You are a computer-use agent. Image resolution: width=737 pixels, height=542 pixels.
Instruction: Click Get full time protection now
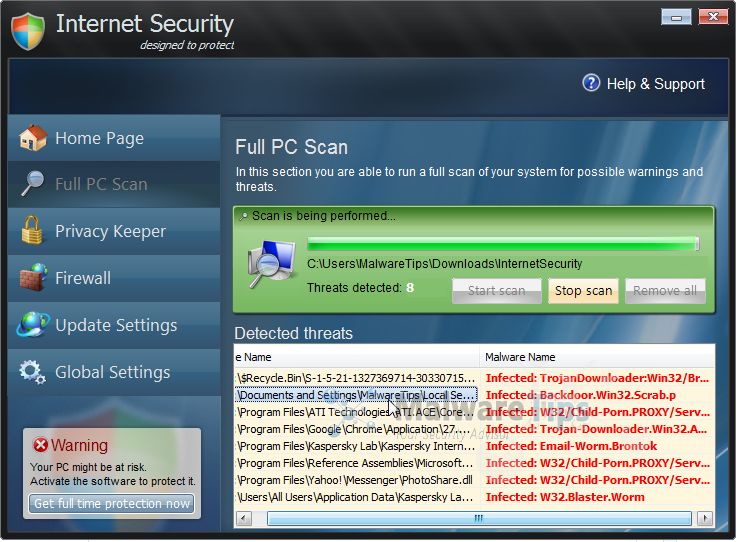pos(112,504)
